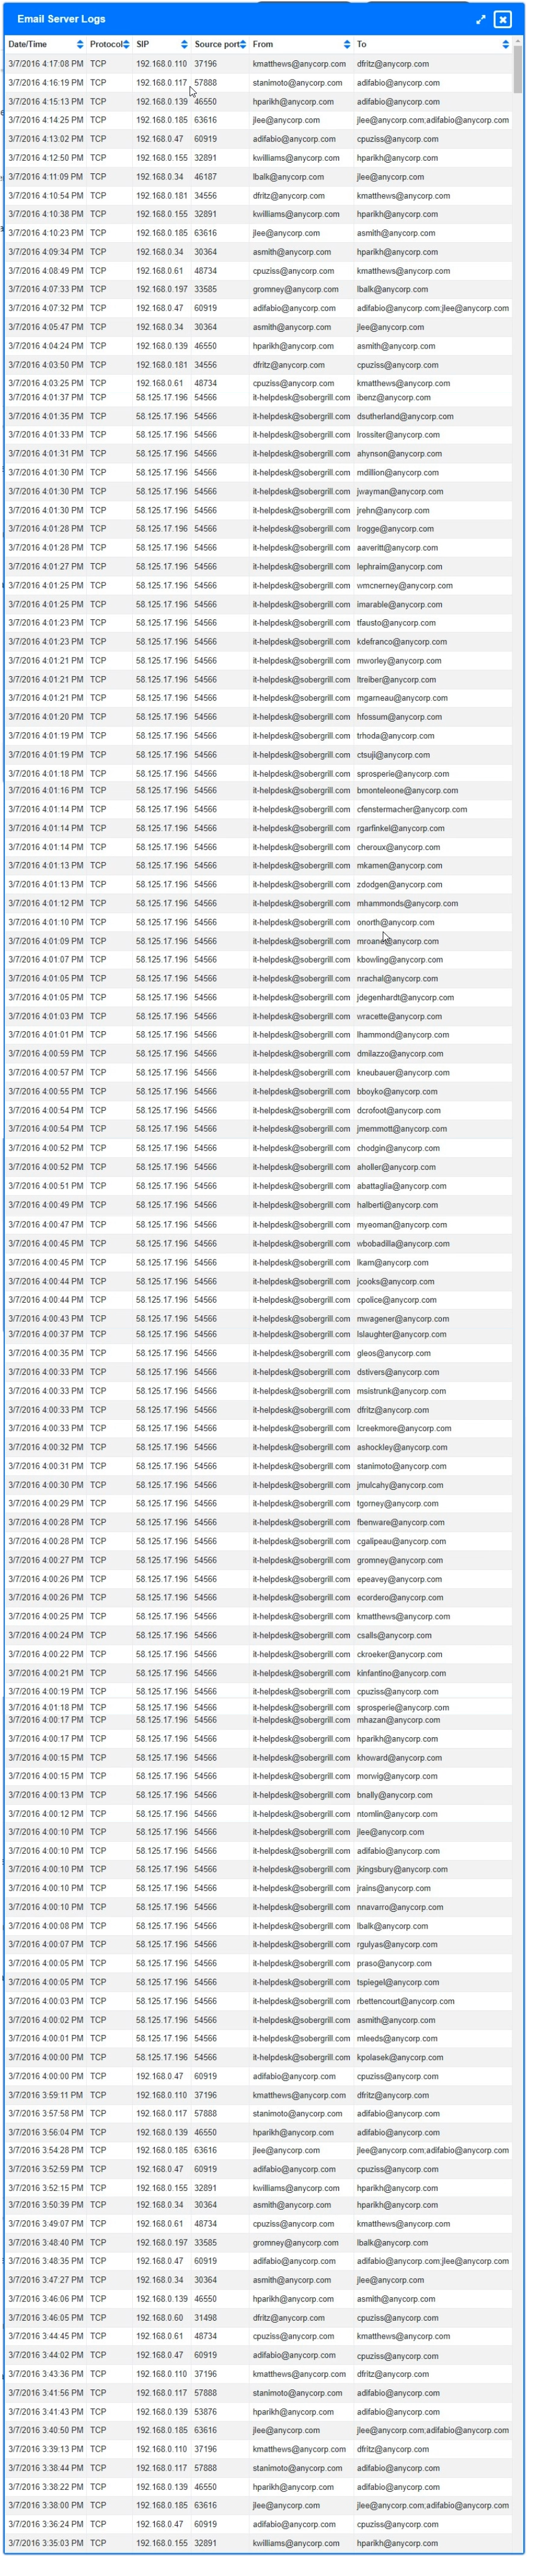Click recipient cgalipeau@anycorp.com
The height and width of the screenshot is (2576, 543).
(402, 1542)
